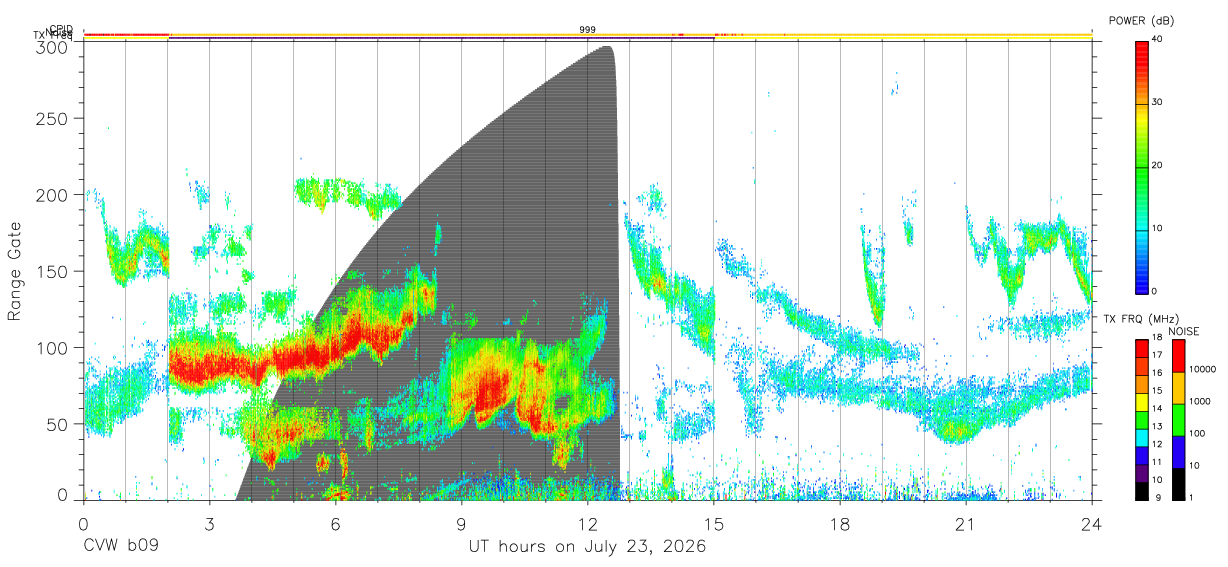Image resolution: width=1228 pixels, height=567 pixels.
Task: Click the 250 range gate tick label
Action: click(x=53, y=119)
